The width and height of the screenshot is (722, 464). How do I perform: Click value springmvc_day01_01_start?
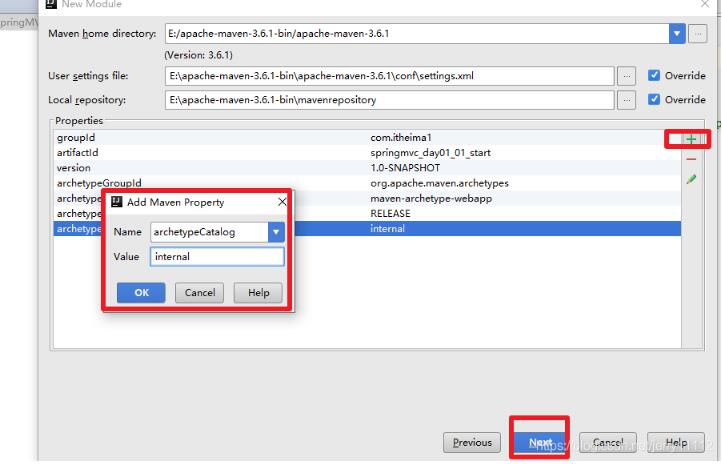click(430, 153)
